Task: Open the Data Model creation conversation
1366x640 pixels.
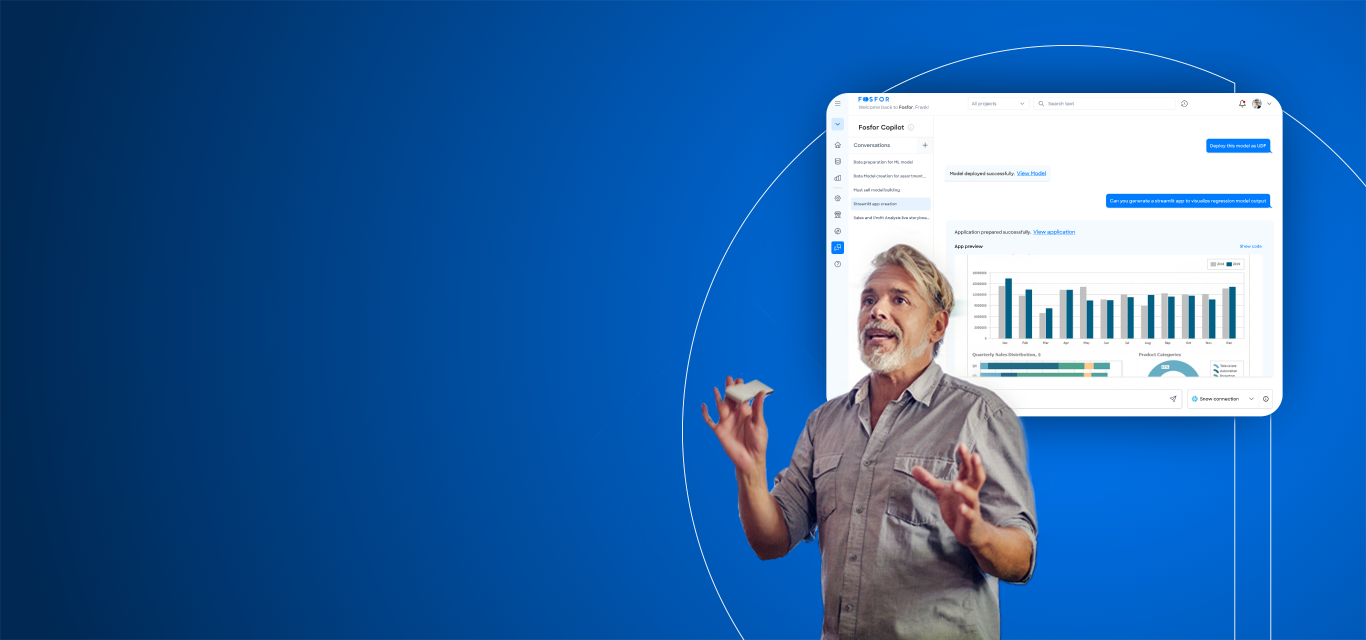Action: point(890,176)
